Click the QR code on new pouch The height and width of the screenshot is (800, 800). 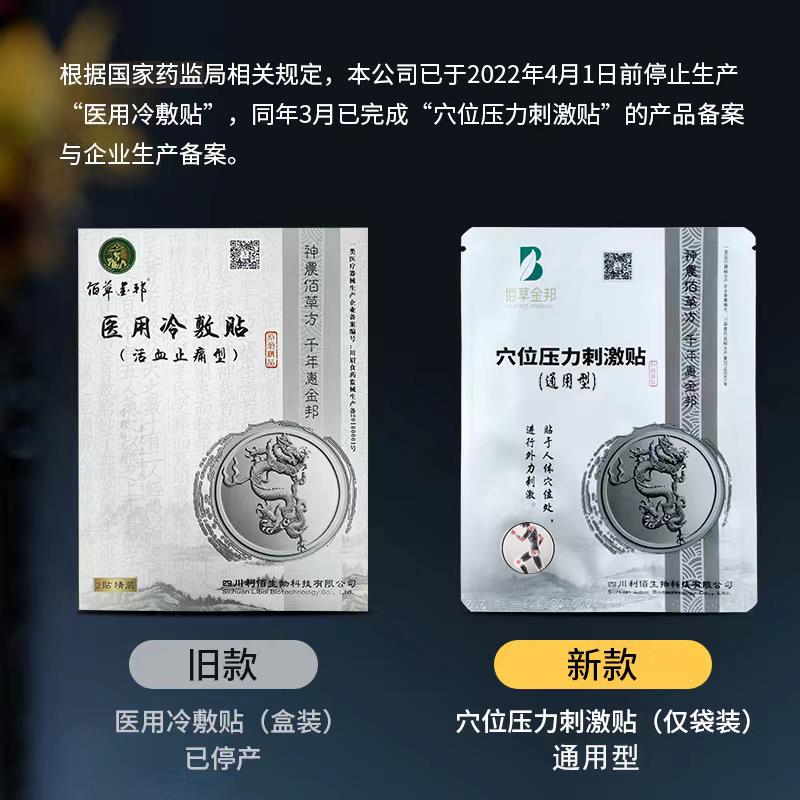tap(618, 265)
